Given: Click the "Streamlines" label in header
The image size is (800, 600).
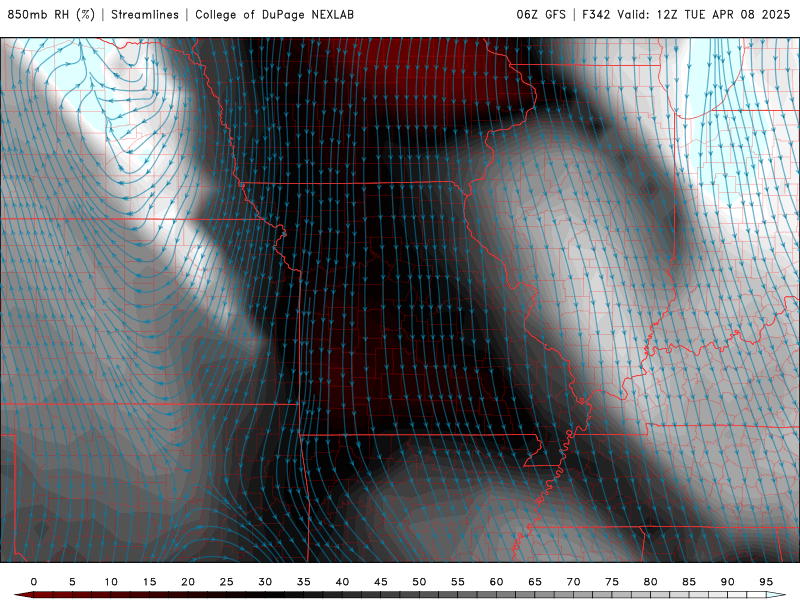Looking at the screenshot, I should [x=145, y=14].
